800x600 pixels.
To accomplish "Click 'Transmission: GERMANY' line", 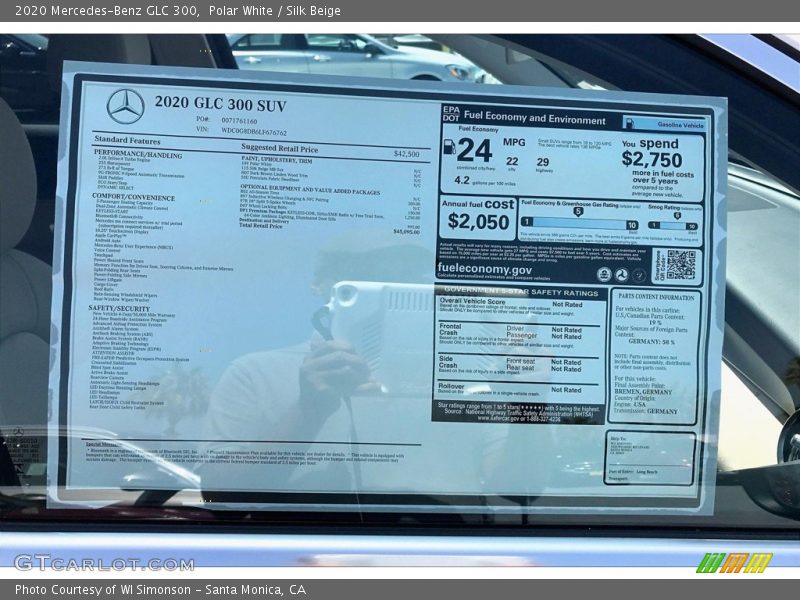I will click(645, 411).
